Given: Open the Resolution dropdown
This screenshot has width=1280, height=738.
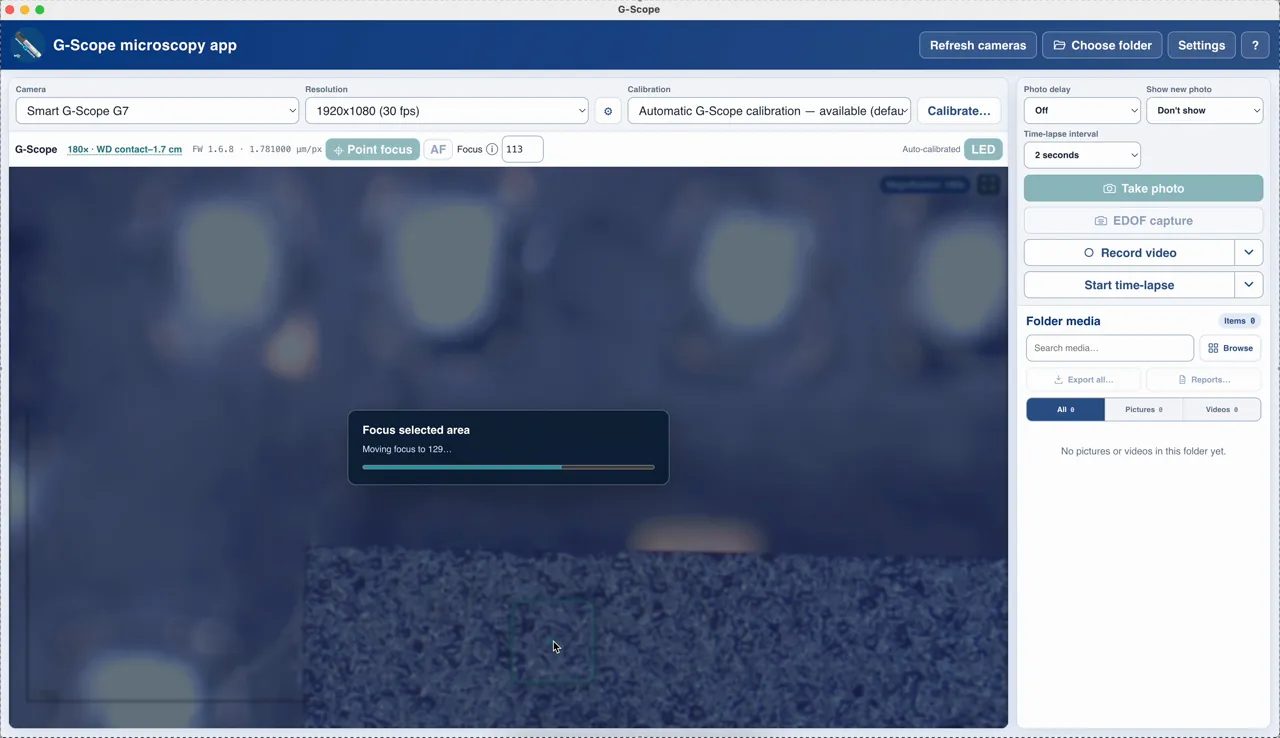Looking at the screenshot, I should [447, 111].
